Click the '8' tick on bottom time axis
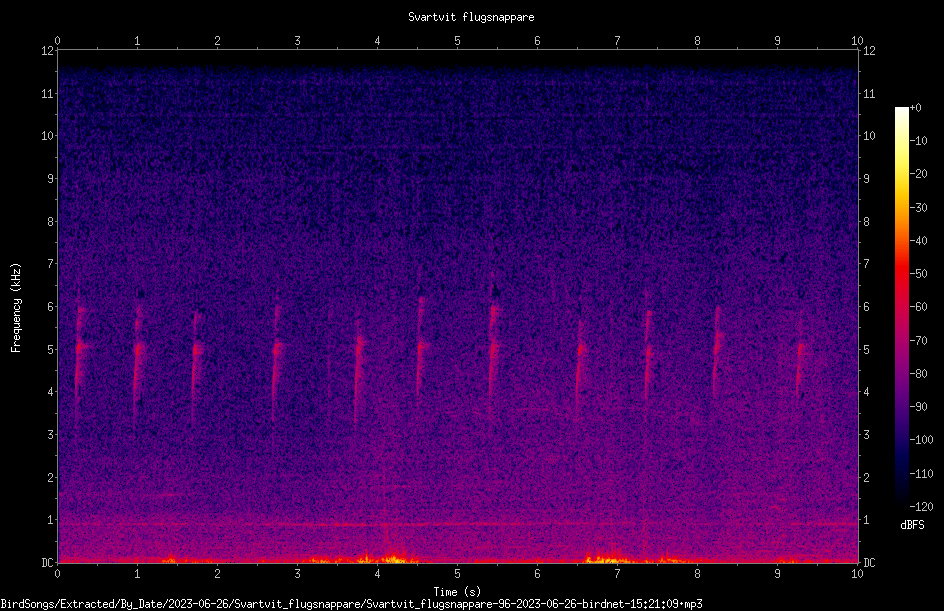Screen dimensions: 944x611 [x=697, y=574]
